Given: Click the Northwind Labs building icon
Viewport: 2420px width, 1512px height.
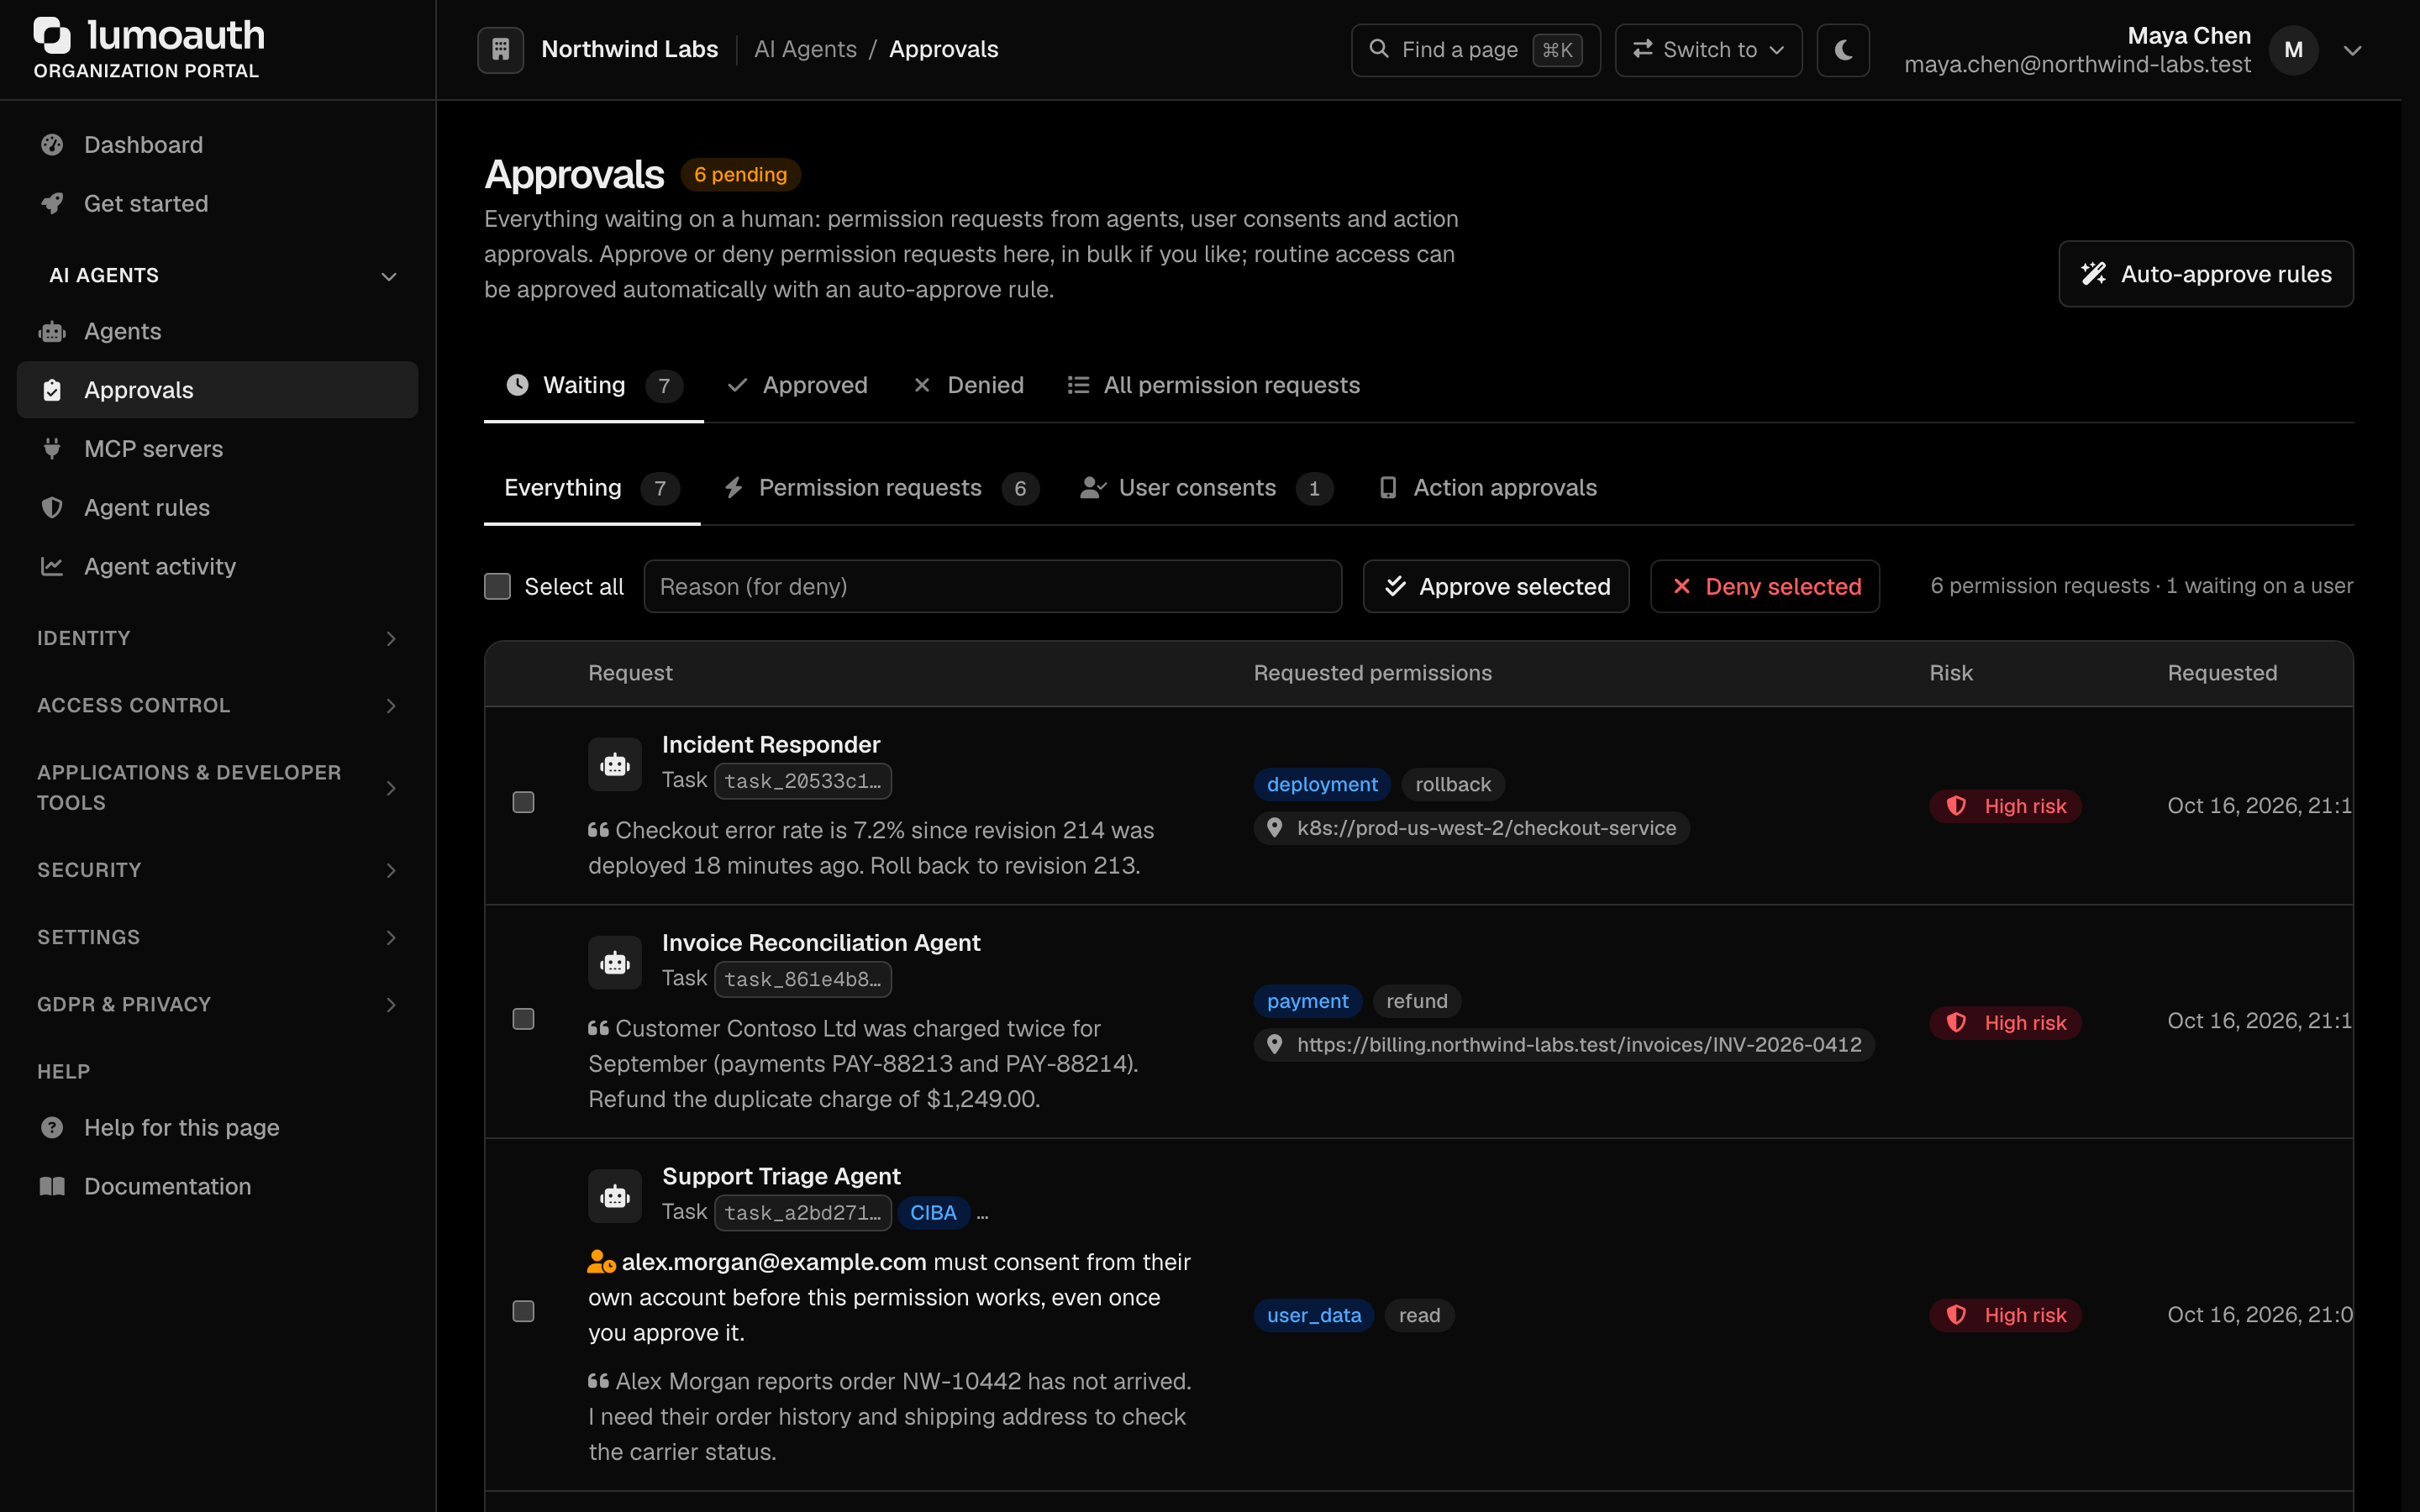Looking at the screenshot, I should (x=500, y=49).
